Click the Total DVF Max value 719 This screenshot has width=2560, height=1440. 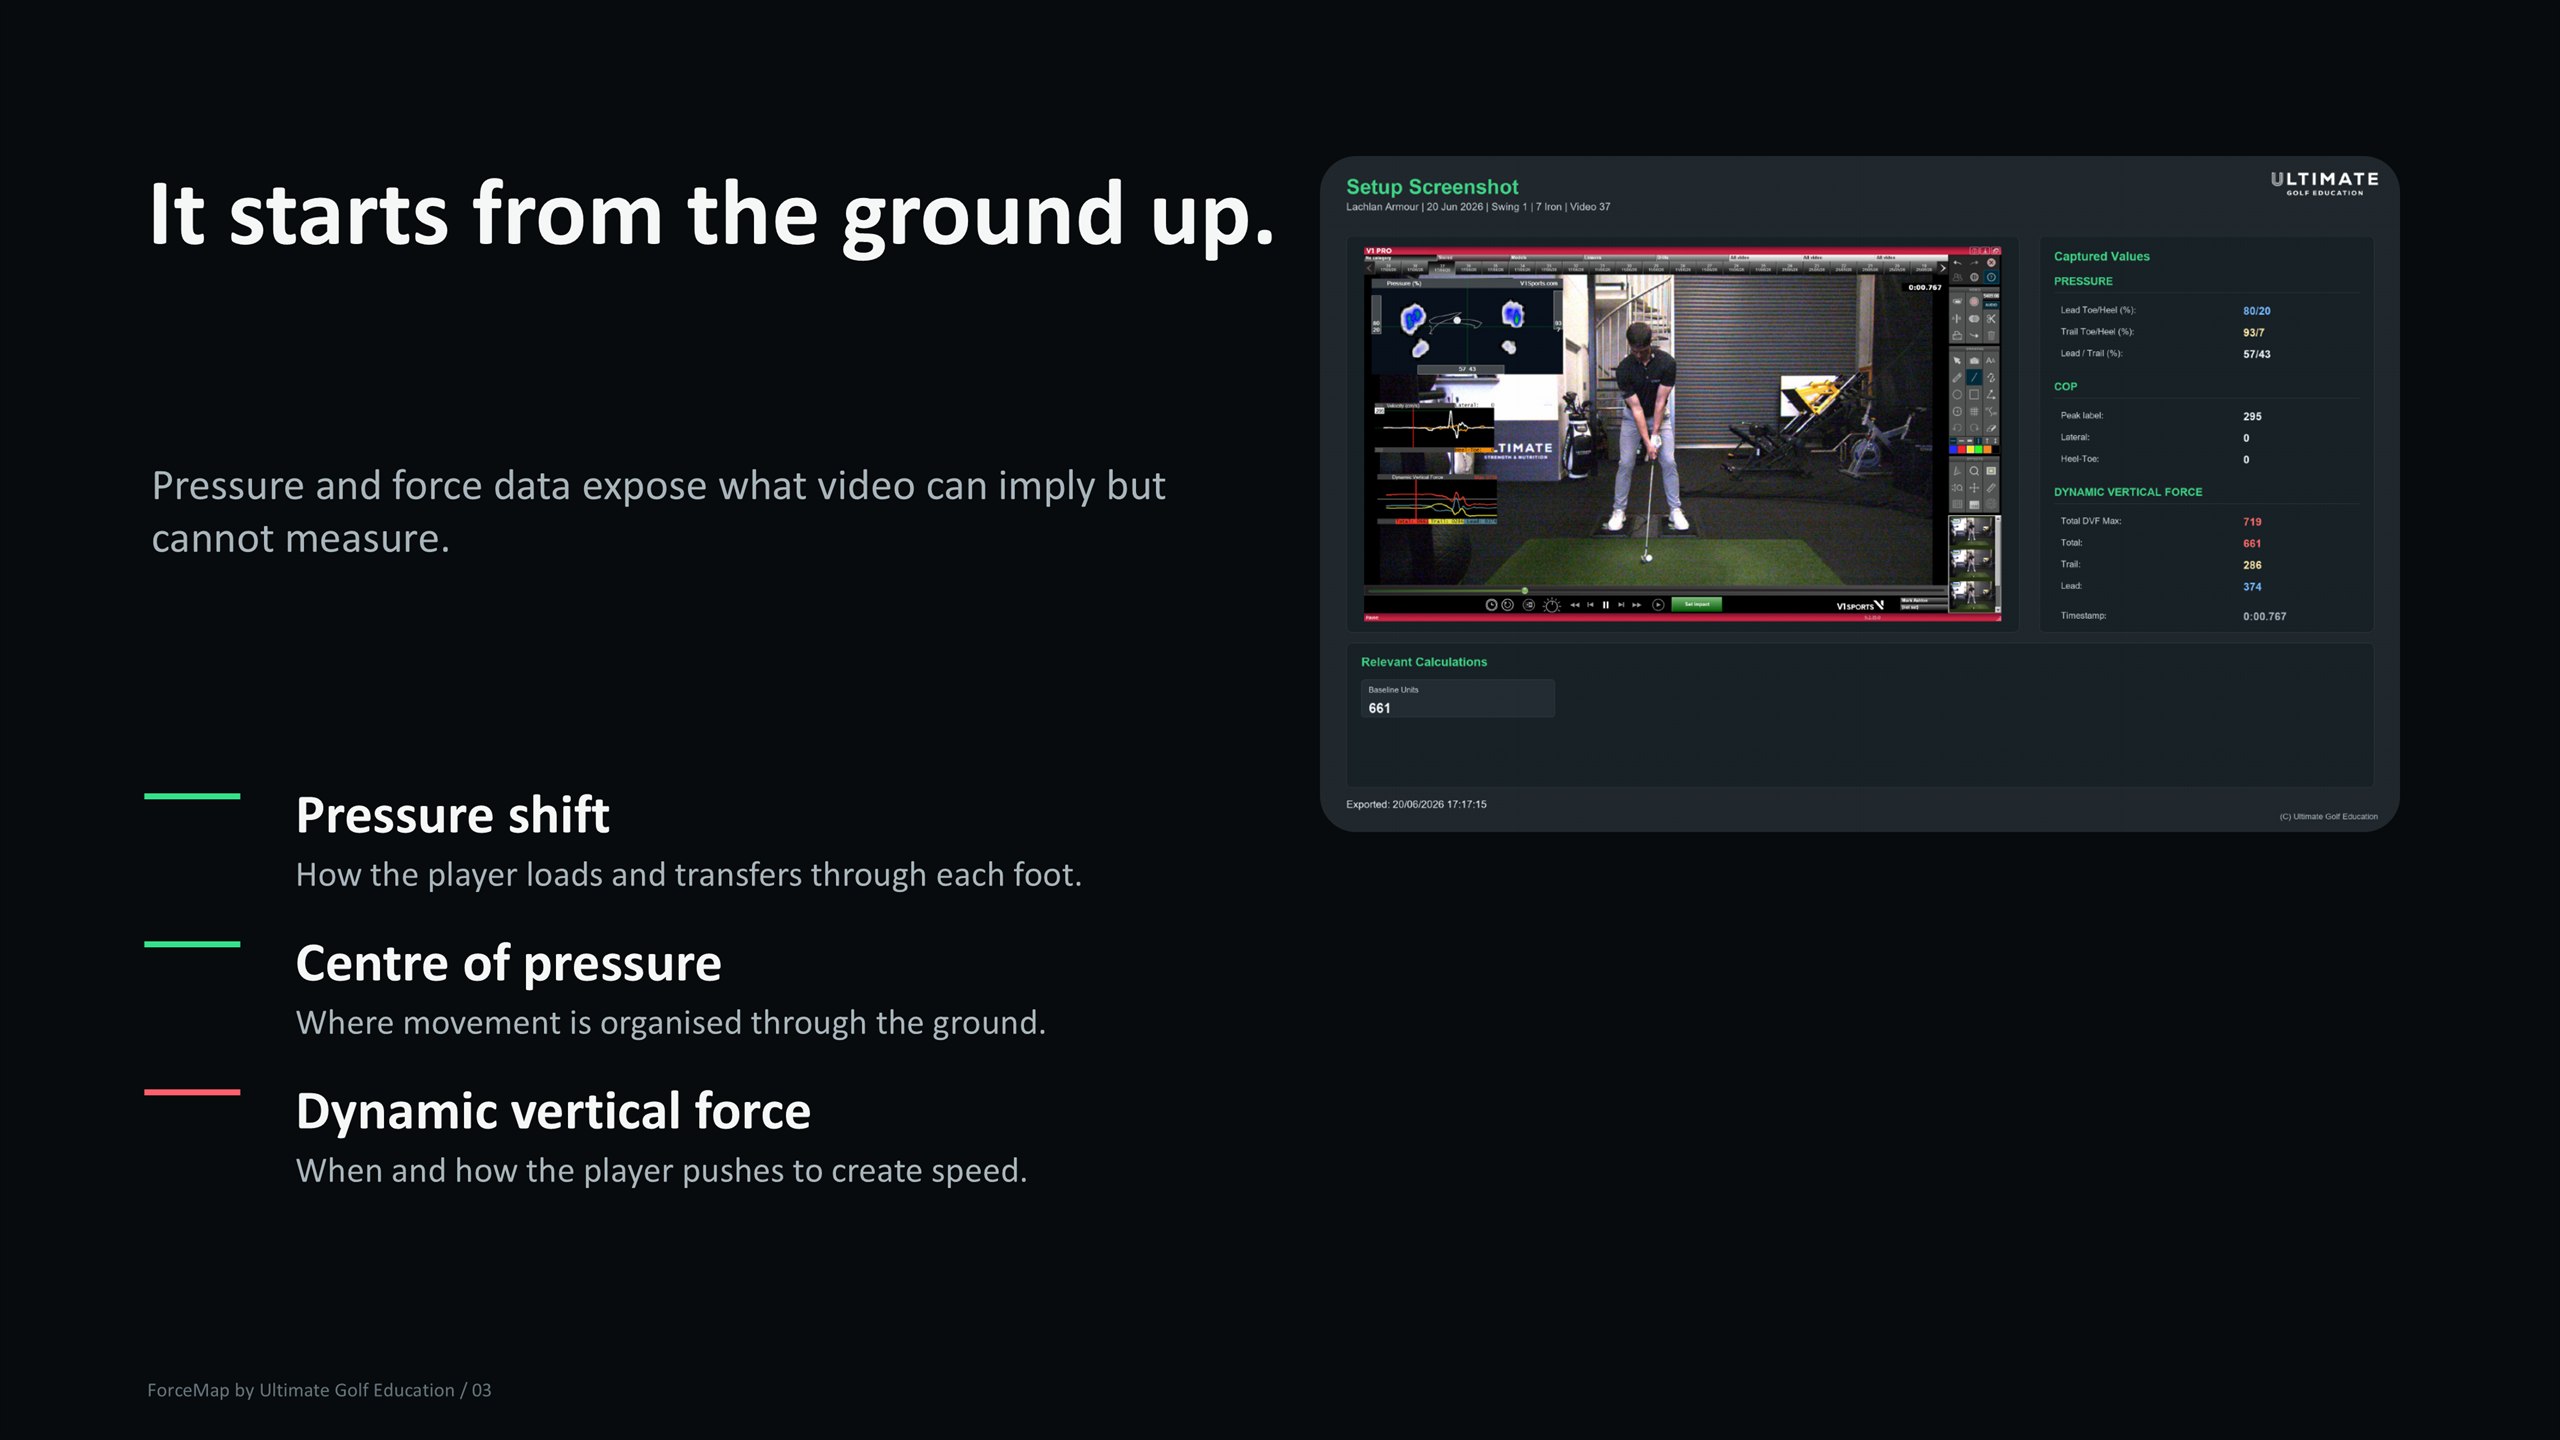(x=2252, y=522)
